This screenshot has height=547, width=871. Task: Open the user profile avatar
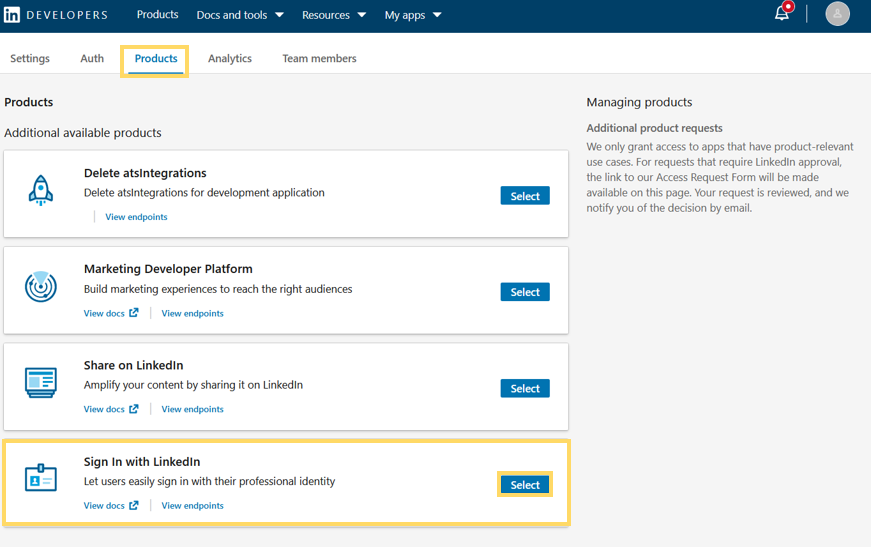(837, 14)
